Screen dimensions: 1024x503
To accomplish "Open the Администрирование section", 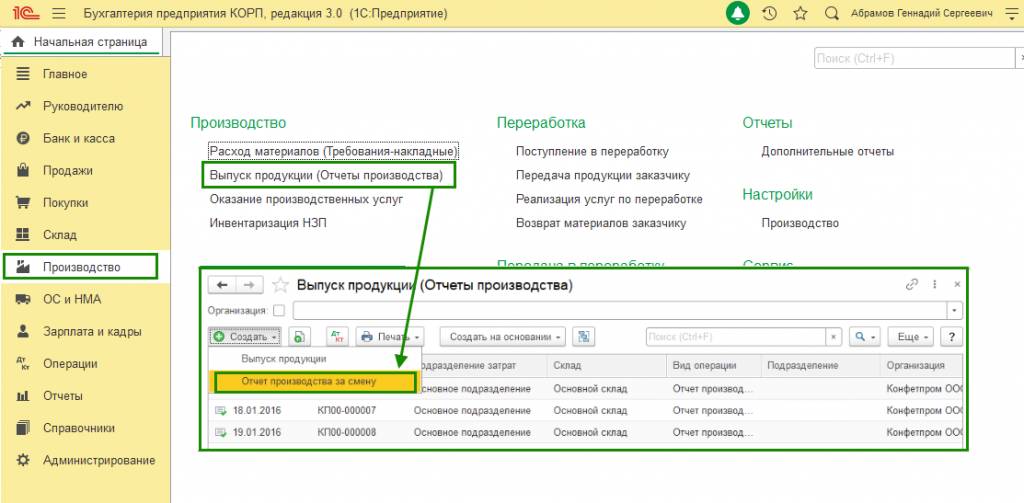I will click(99, 460).
